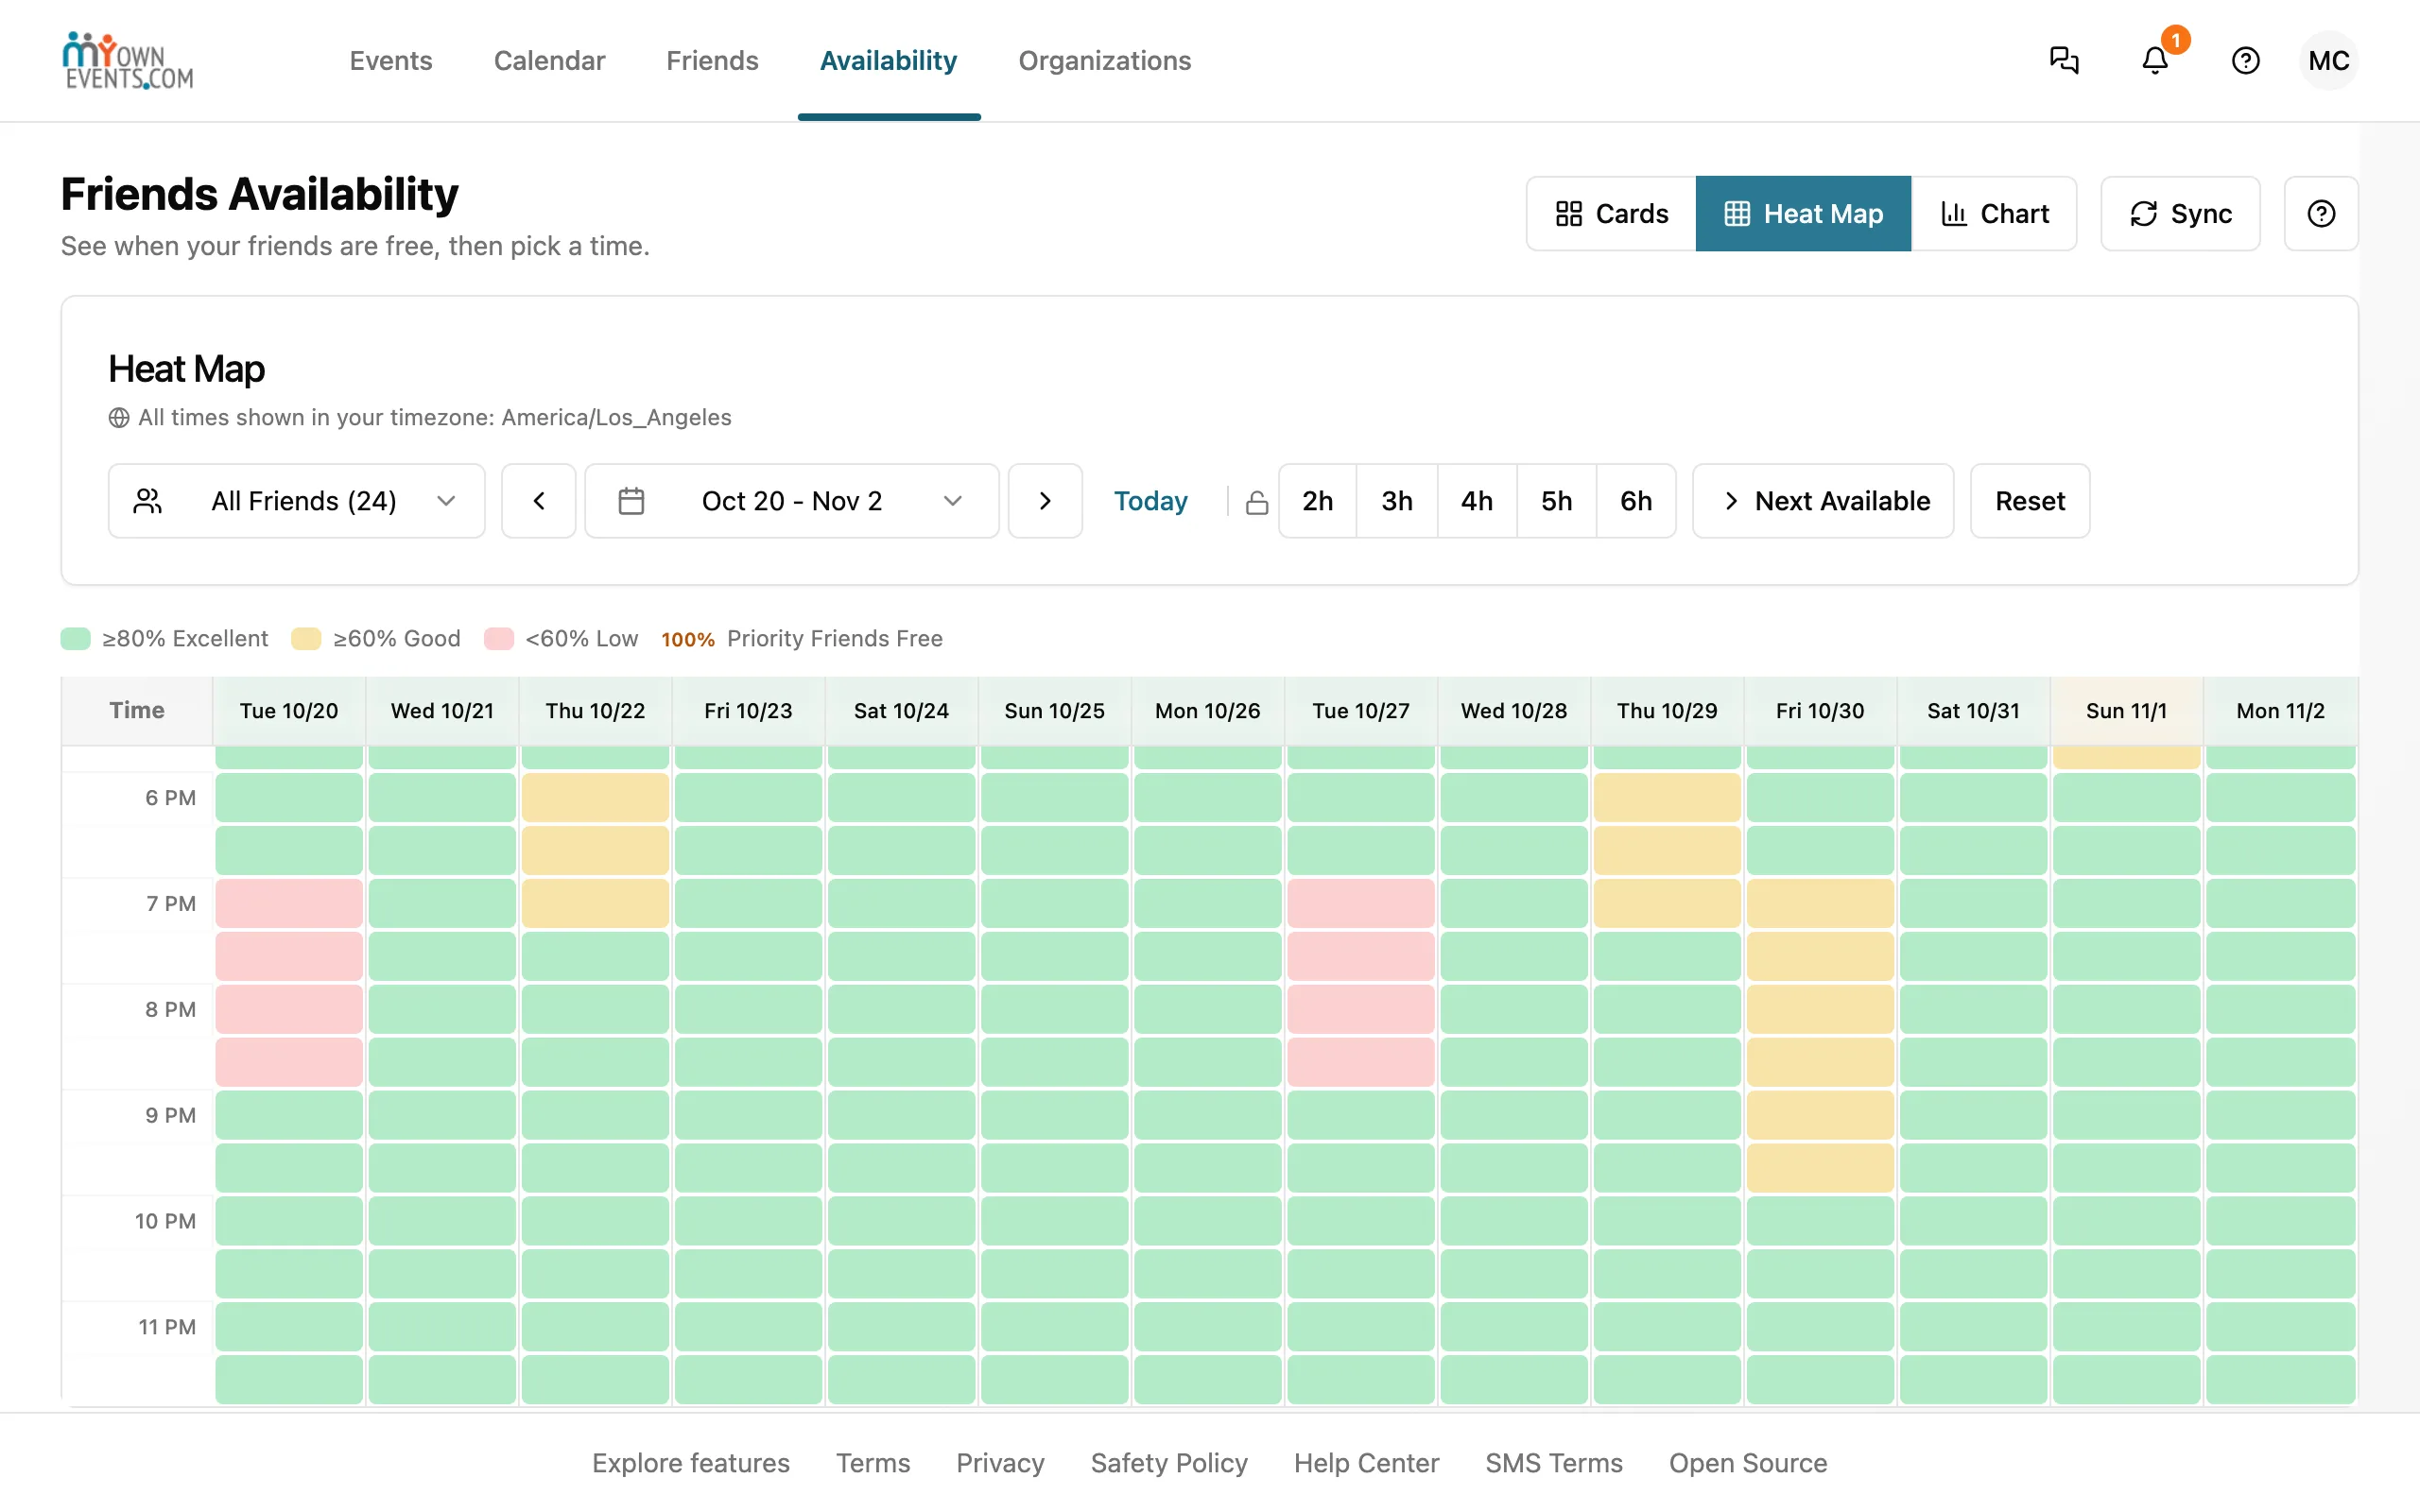Click the Sync button

pos(2180,214)
